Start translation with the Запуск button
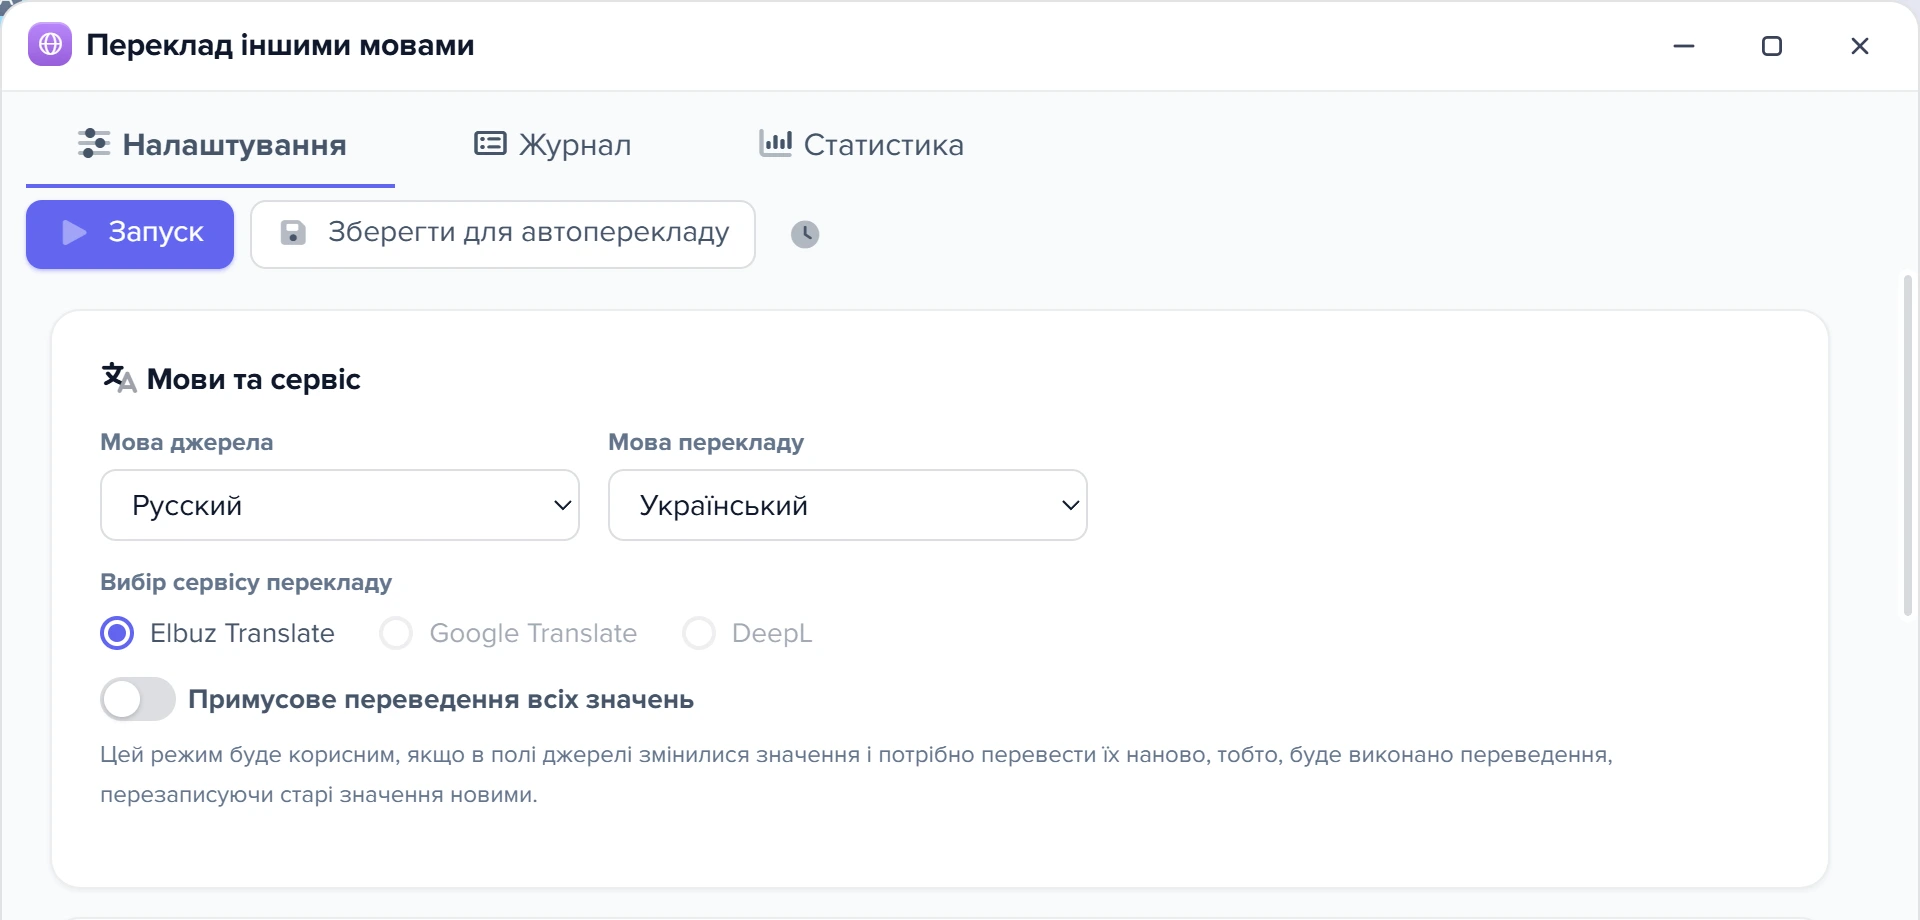Screen dimensions: 1920x920 [130, 234]
